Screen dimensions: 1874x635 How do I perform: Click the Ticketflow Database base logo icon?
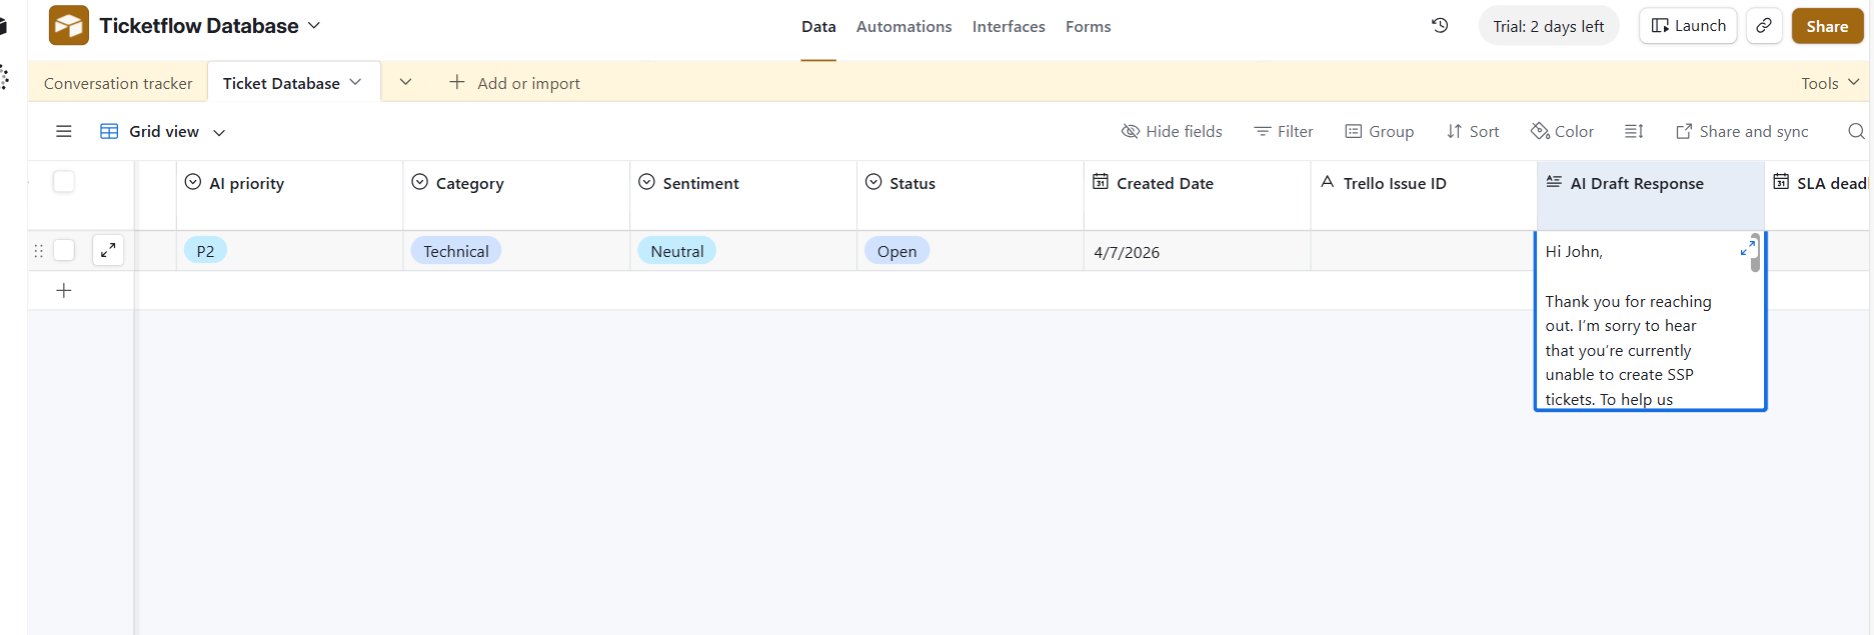(68, 26)
